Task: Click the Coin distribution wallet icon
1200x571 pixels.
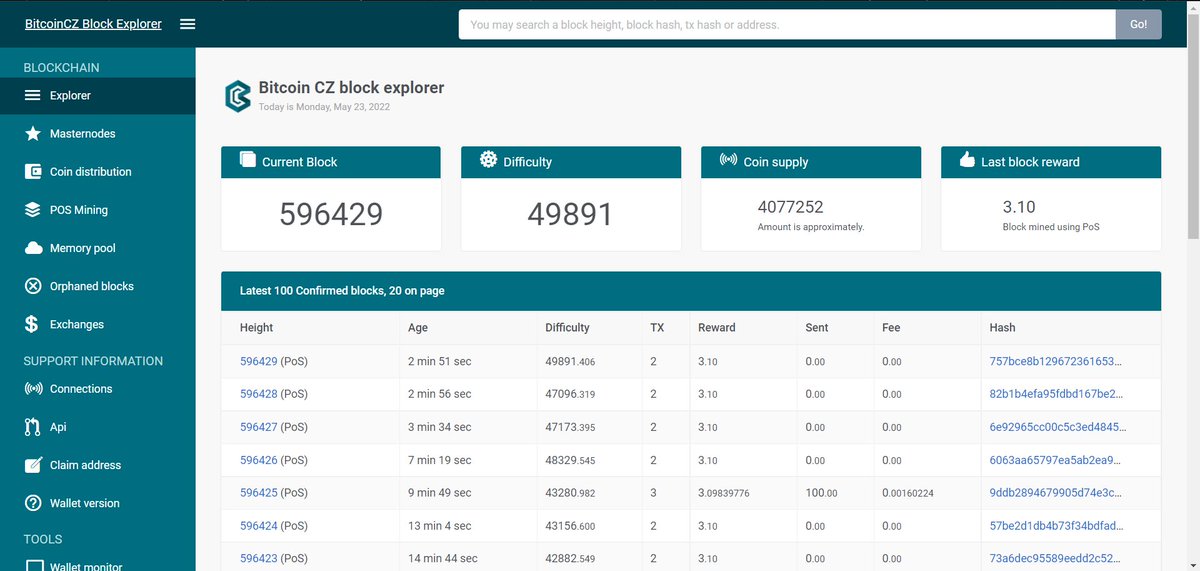Action: point(33,172)
